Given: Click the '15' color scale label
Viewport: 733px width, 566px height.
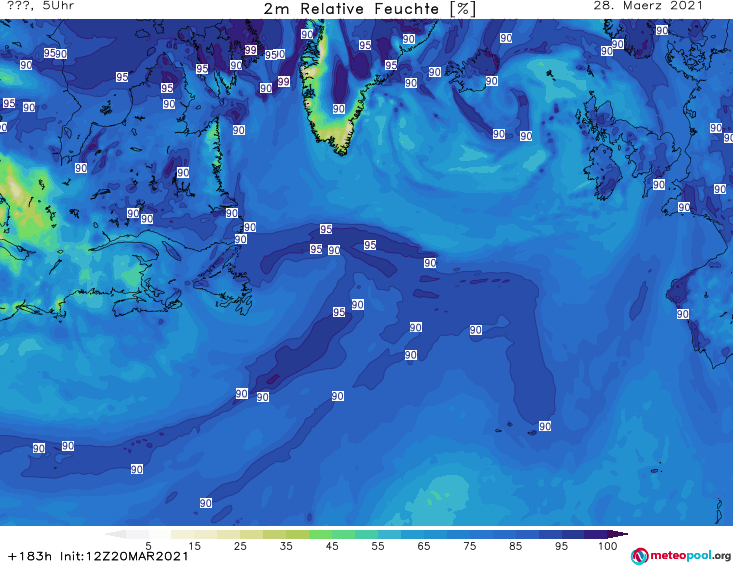Looking at the screenshot, I should point(194,546).
